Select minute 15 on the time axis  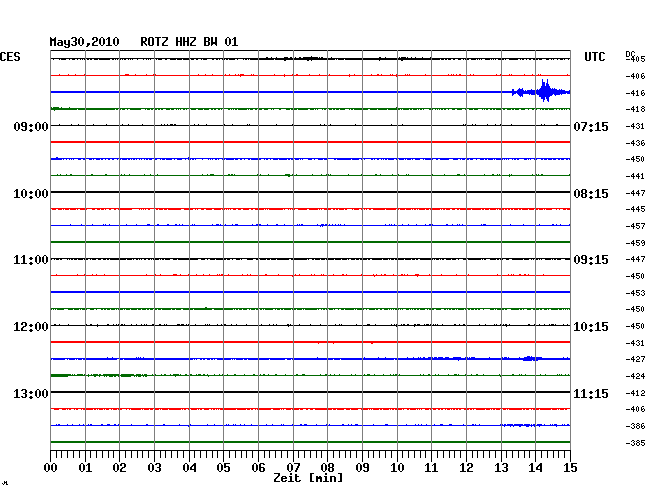pos(570,467)
